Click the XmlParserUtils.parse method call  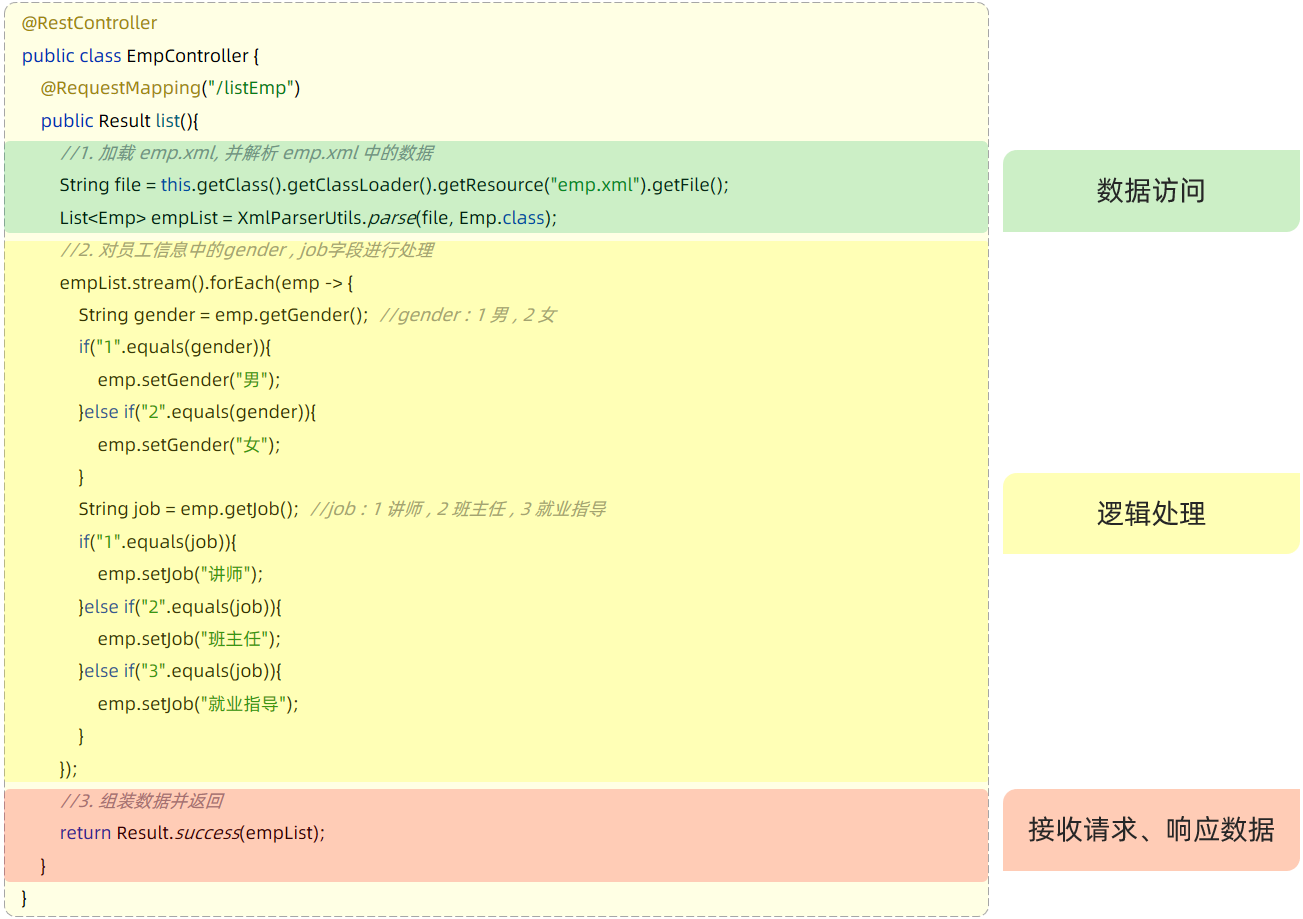coord(327,217)
